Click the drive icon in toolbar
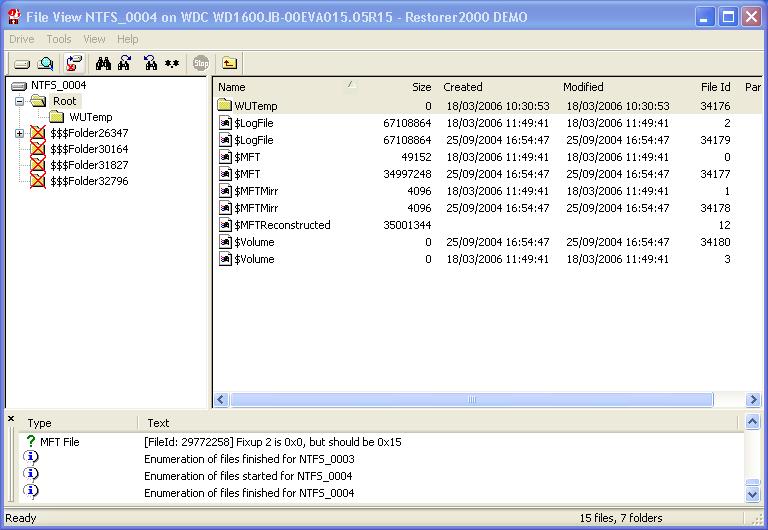768x530 pixels. point(22,64)
